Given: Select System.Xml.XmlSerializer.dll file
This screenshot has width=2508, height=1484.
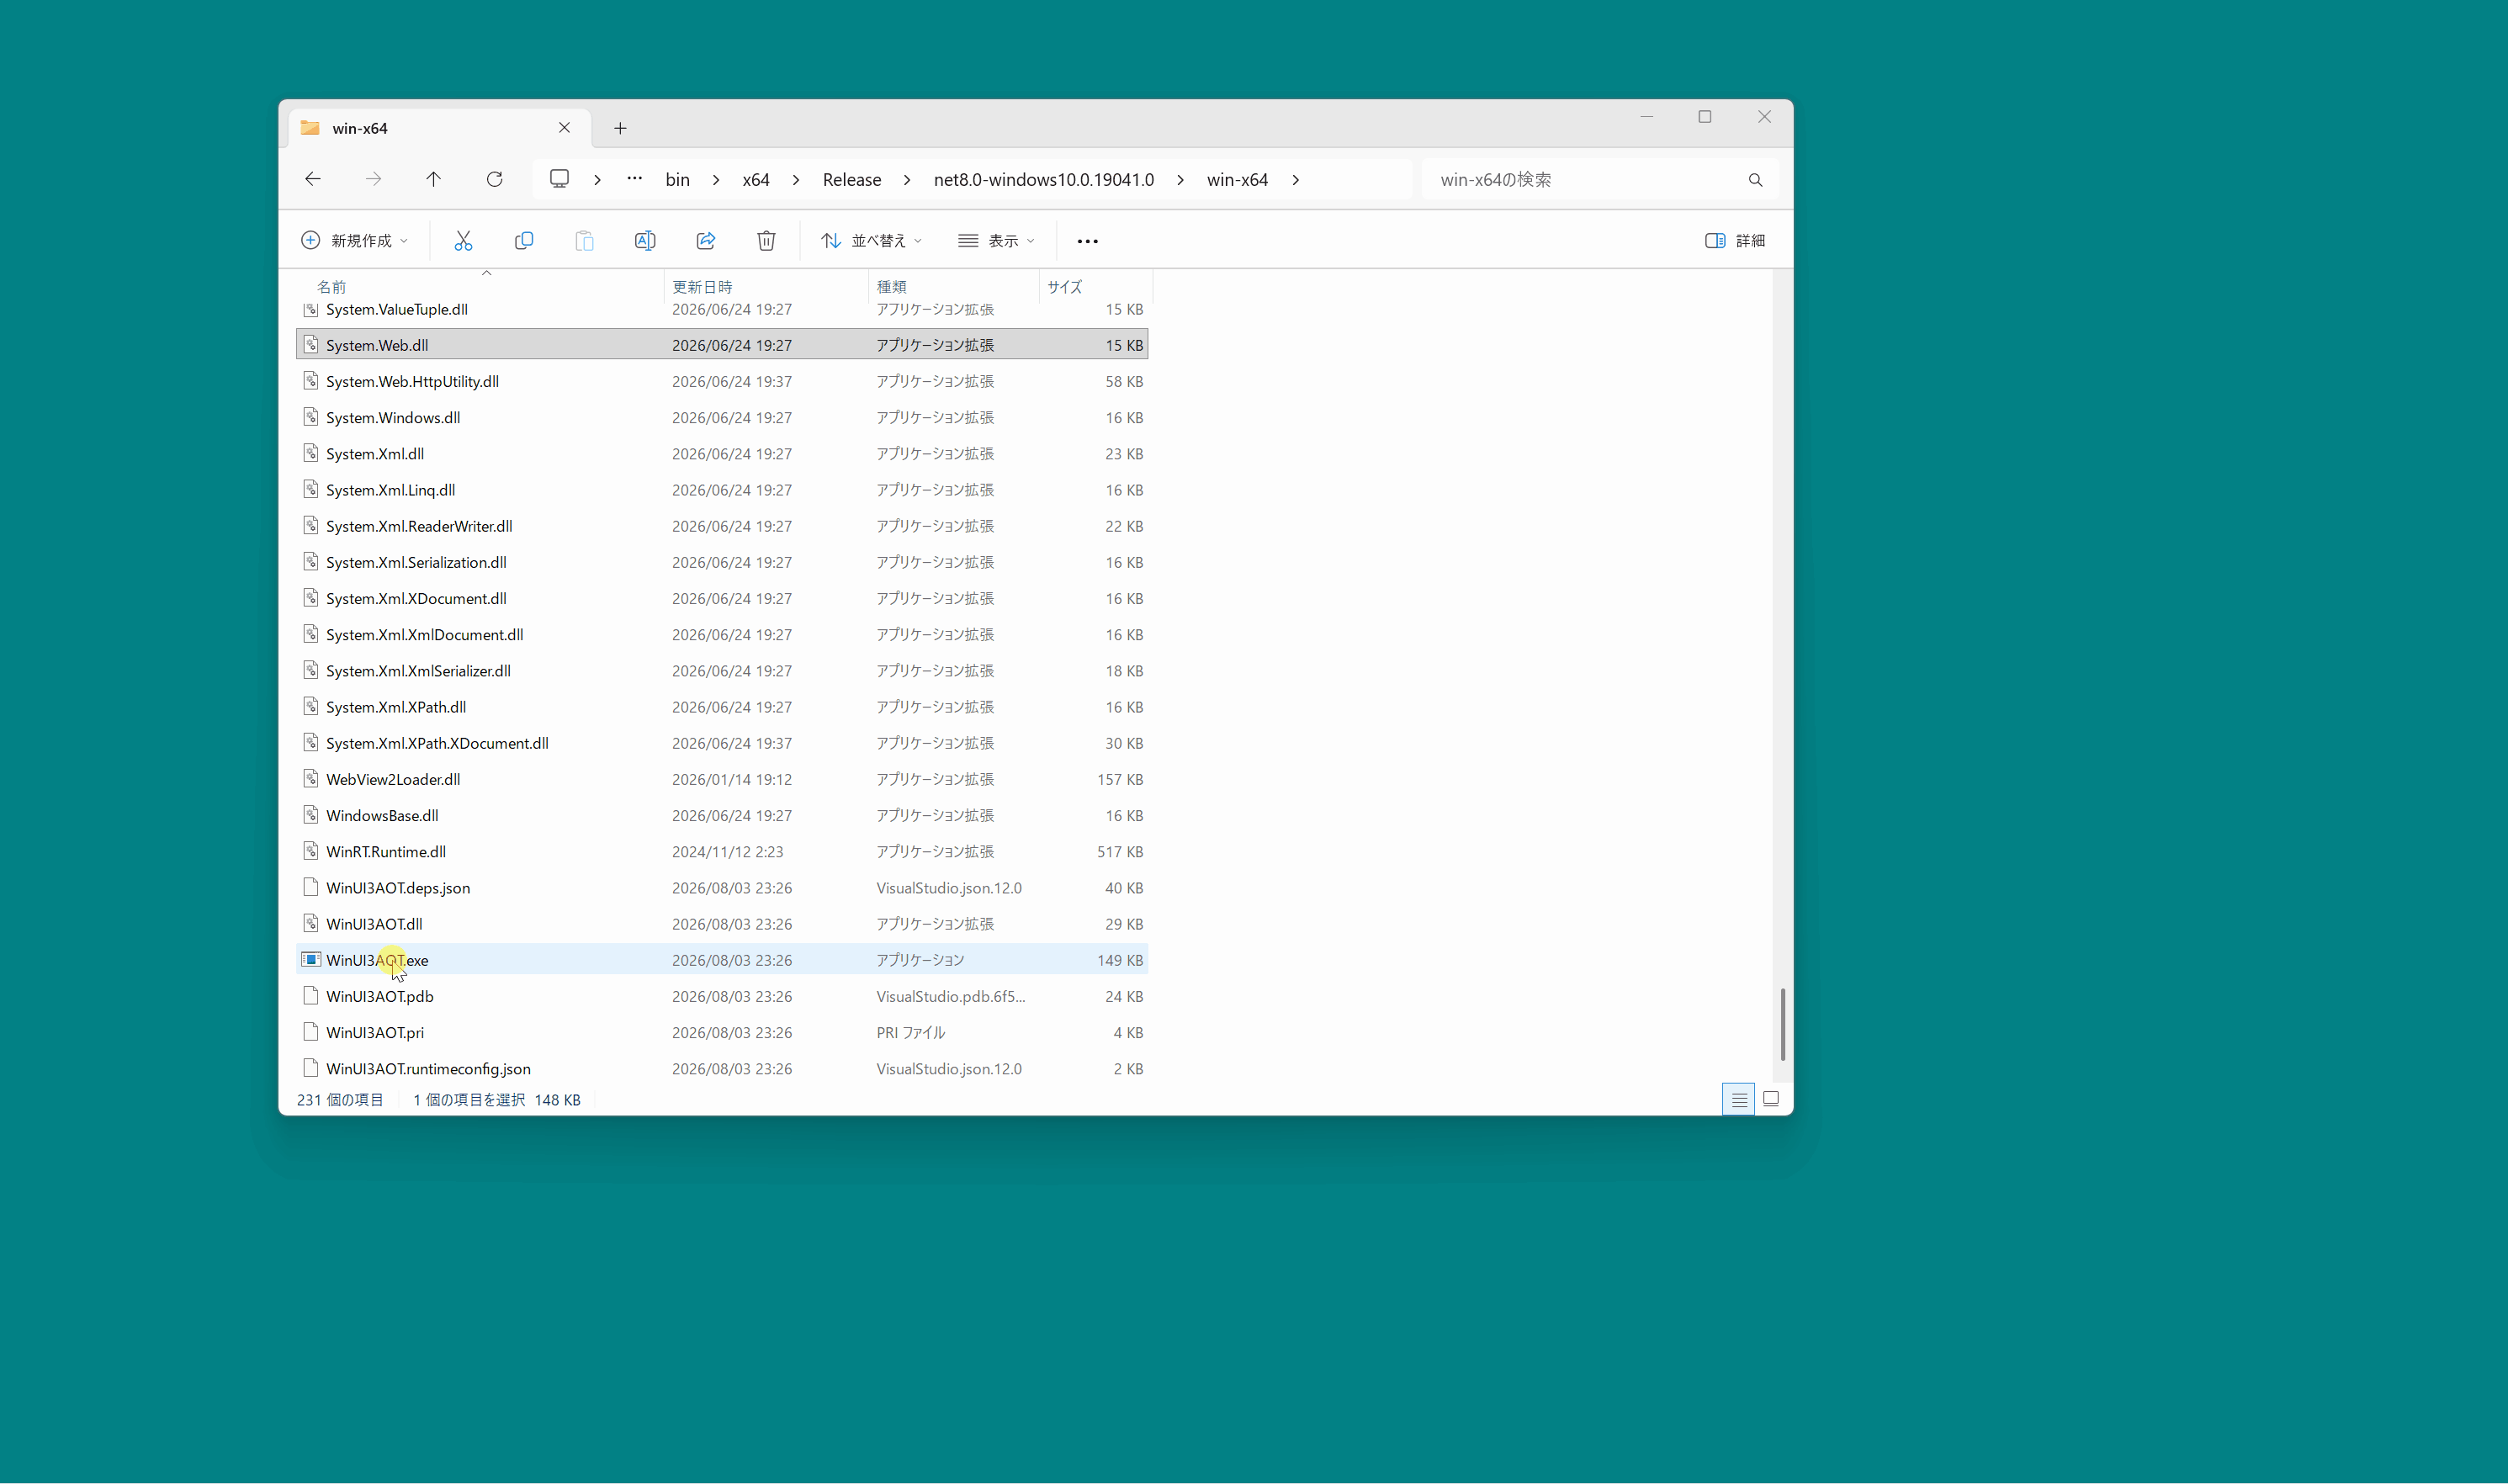Looking at the screenshot, I should [722, 671].
